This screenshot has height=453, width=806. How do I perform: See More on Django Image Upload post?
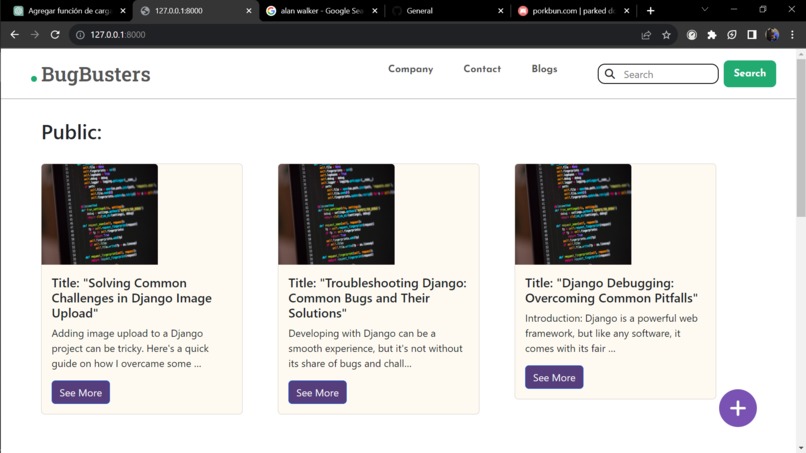point(81,392)
